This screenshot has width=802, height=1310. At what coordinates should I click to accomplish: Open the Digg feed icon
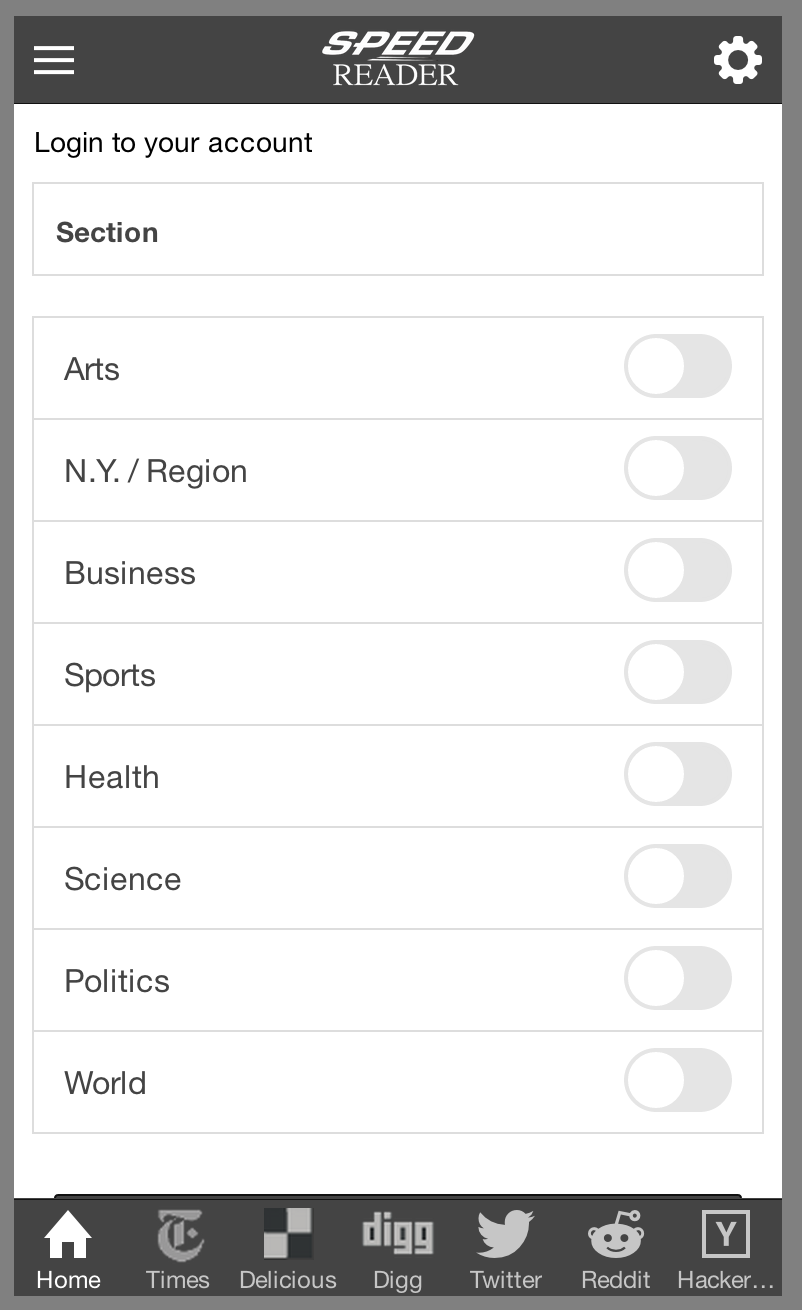pyautogui.click(x=397, y=1234)
